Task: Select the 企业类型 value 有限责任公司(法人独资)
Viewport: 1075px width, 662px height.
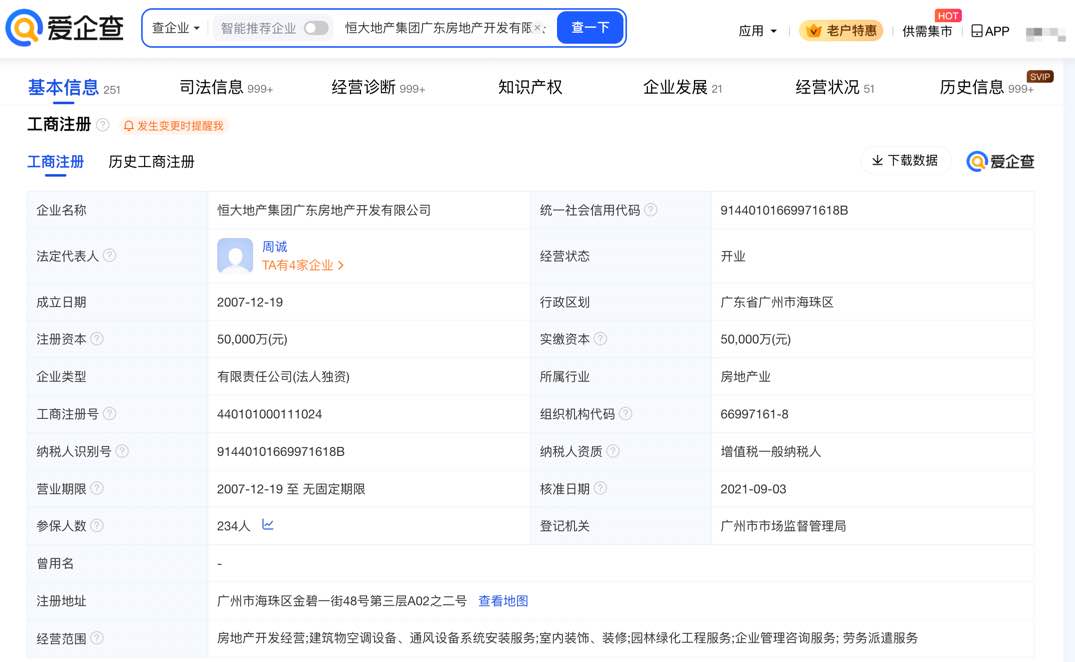Action: [x=283, y=377]
